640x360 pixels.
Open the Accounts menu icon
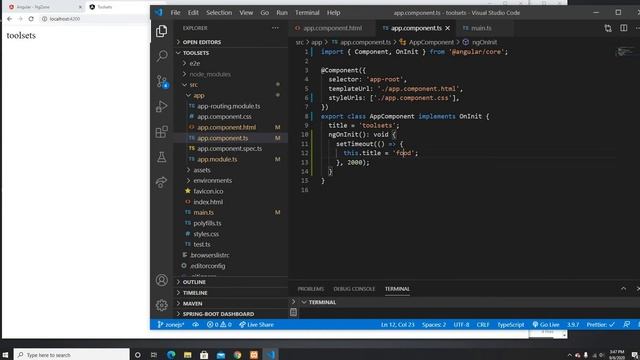pos(162,280)
